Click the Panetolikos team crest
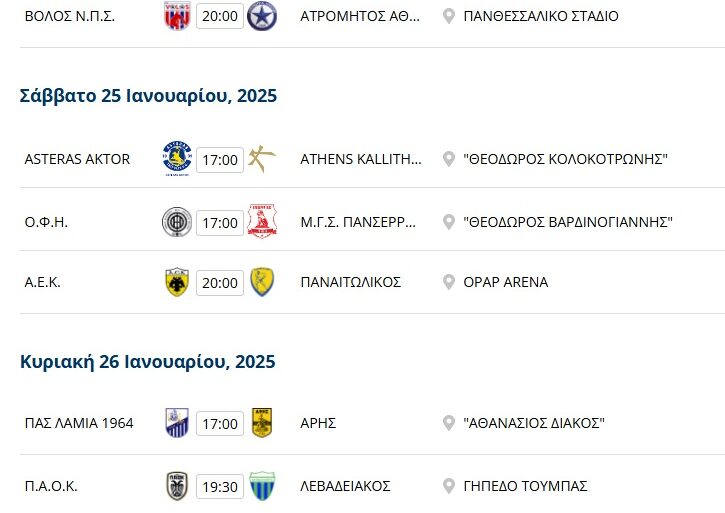The width and height of the screenshot is (725, 513). click(262, 282)
